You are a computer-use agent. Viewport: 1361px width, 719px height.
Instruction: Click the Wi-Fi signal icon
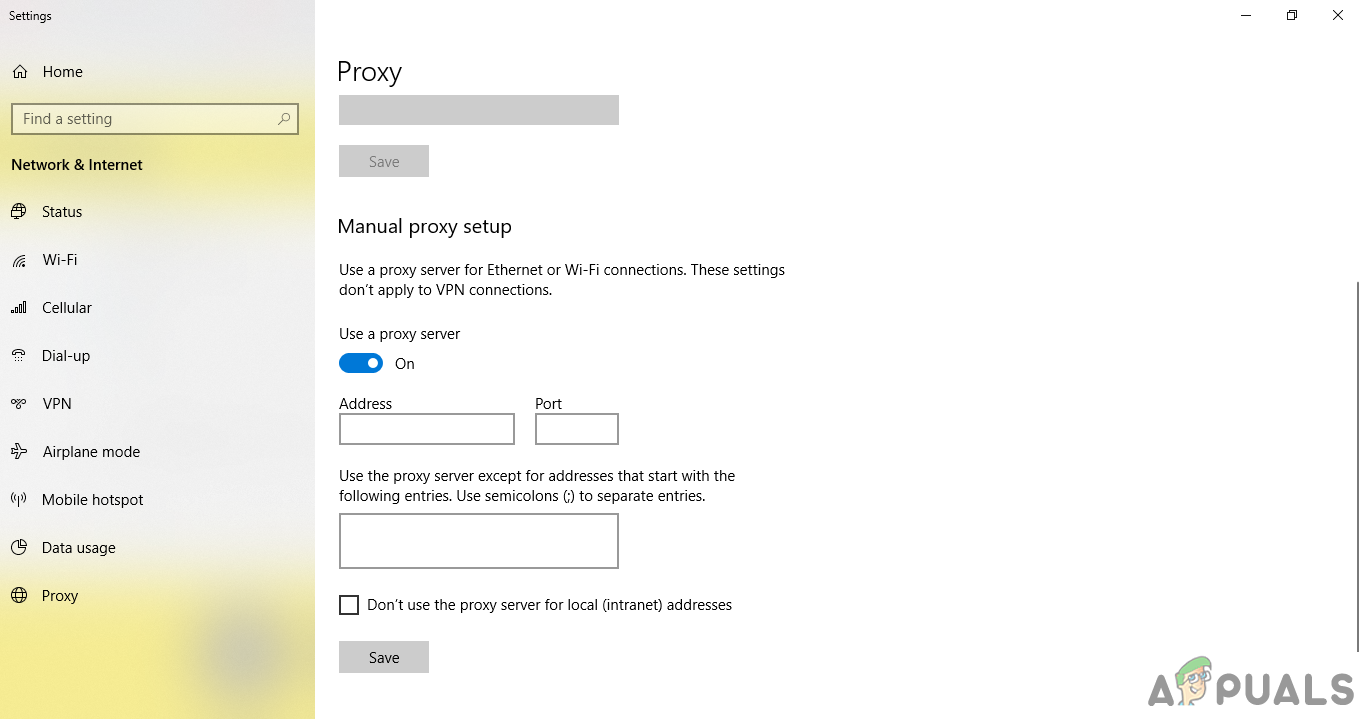pos(19,260)
